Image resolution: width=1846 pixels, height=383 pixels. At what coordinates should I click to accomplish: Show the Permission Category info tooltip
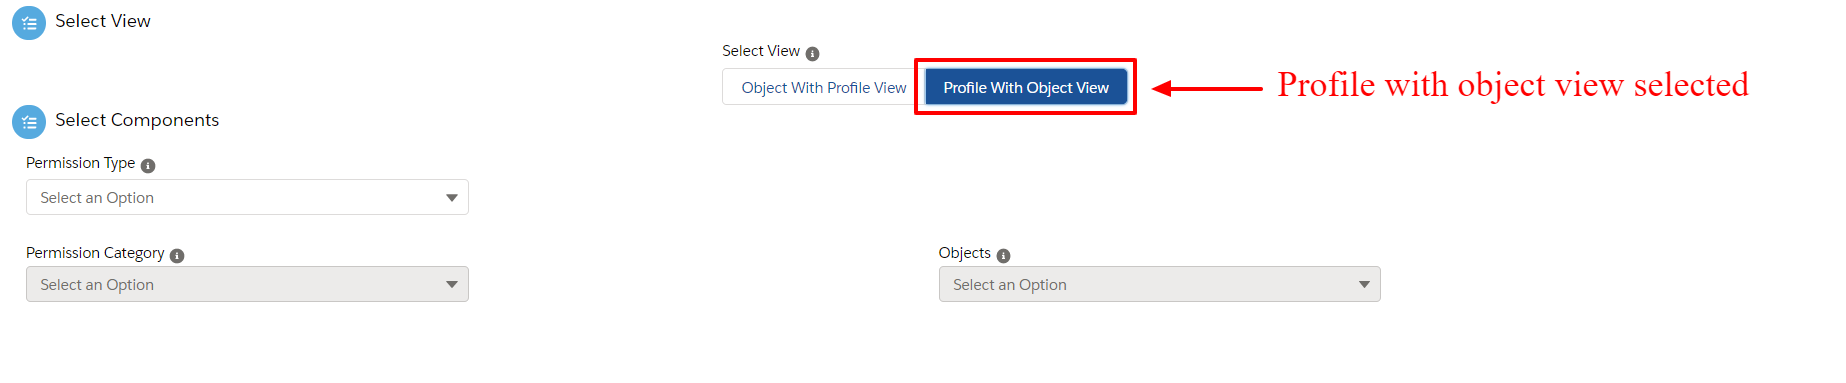(177, 256)
